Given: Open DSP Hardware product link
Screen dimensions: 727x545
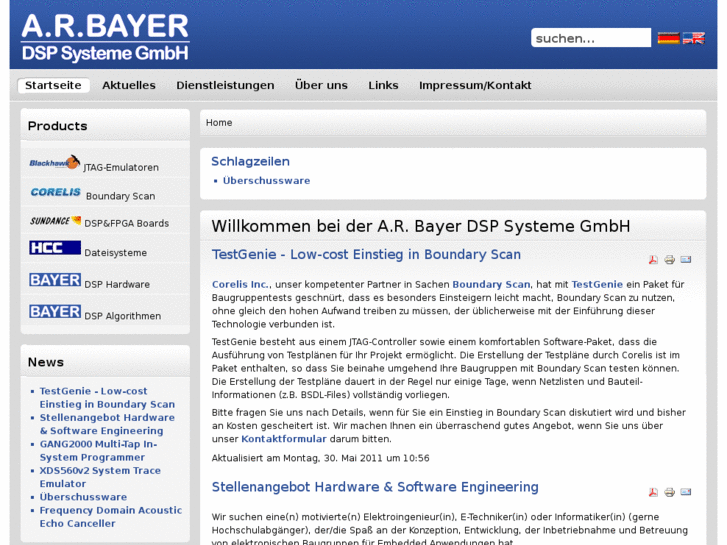Looking at the screenshot, I should [117, 284].
